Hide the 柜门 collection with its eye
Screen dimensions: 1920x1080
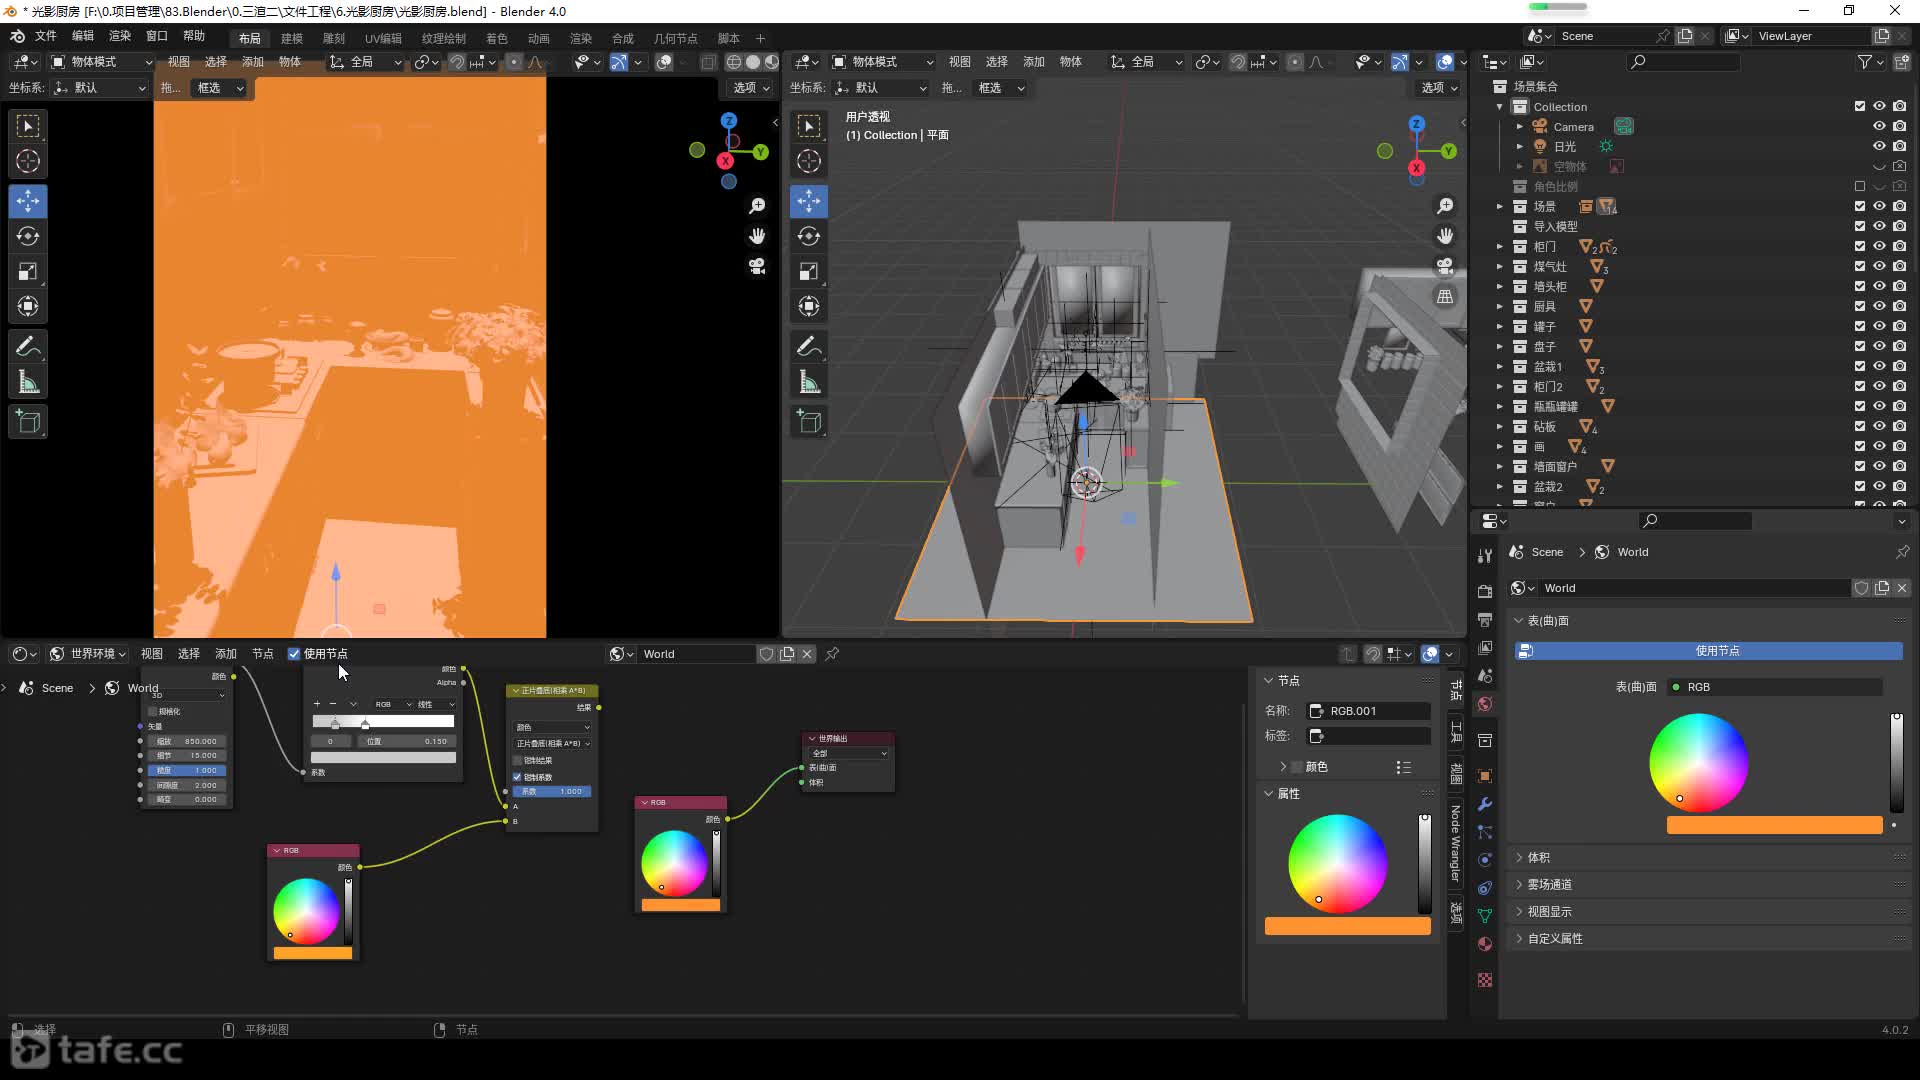click(1879, 246)
